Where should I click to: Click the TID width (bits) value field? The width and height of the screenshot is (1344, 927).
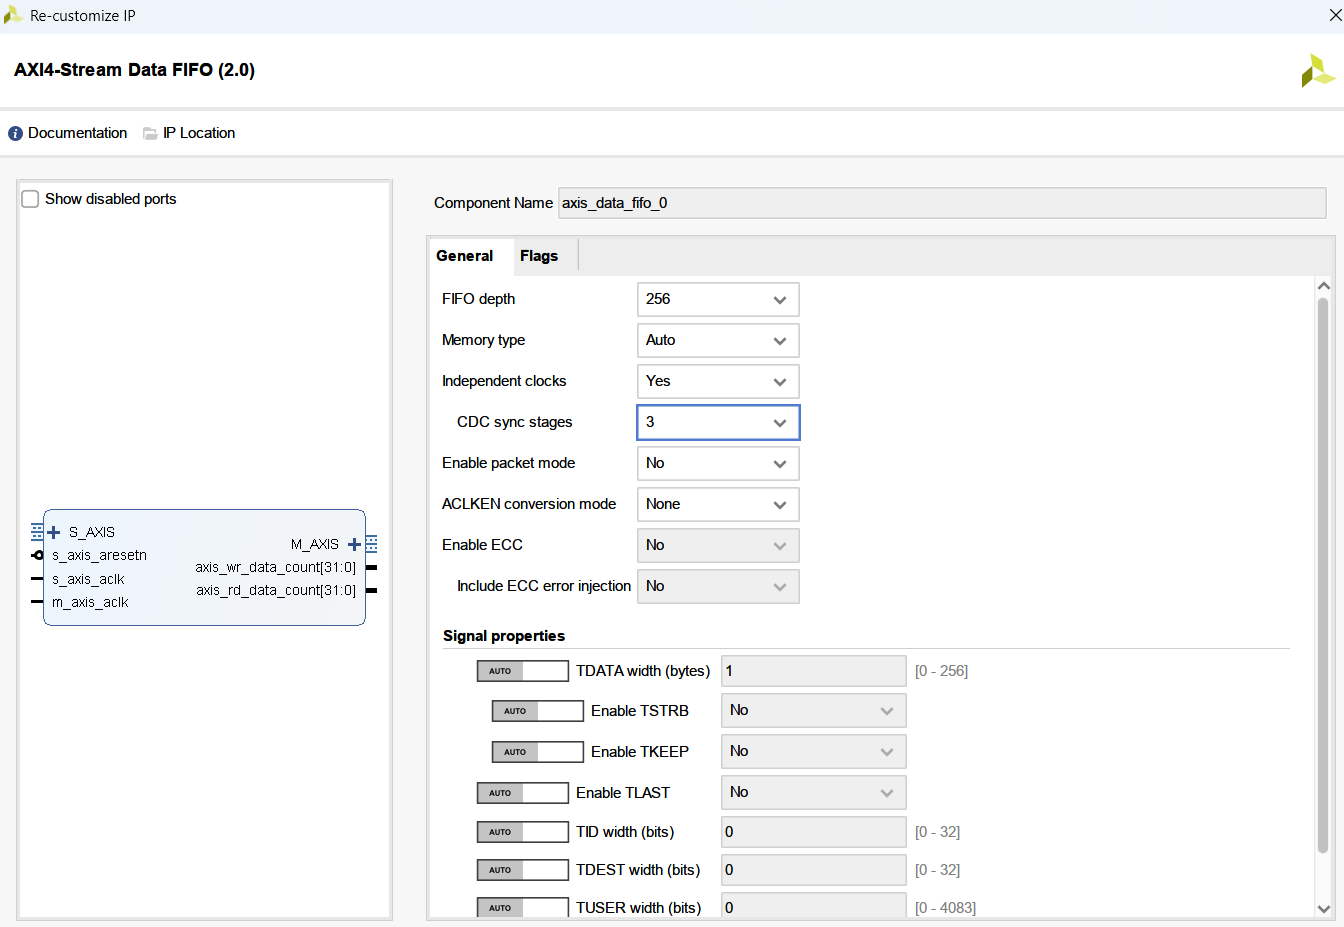pos(813,832)
